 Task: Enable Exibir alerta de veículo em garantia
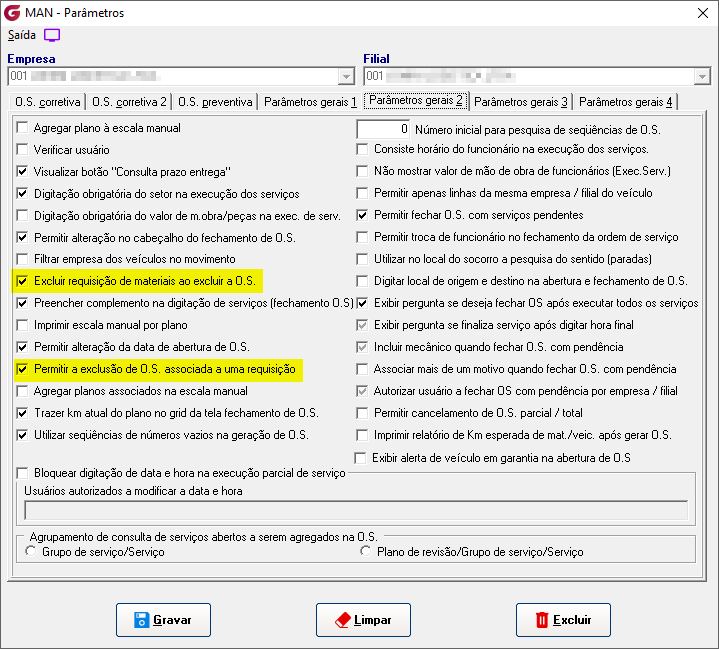[360, 458]
